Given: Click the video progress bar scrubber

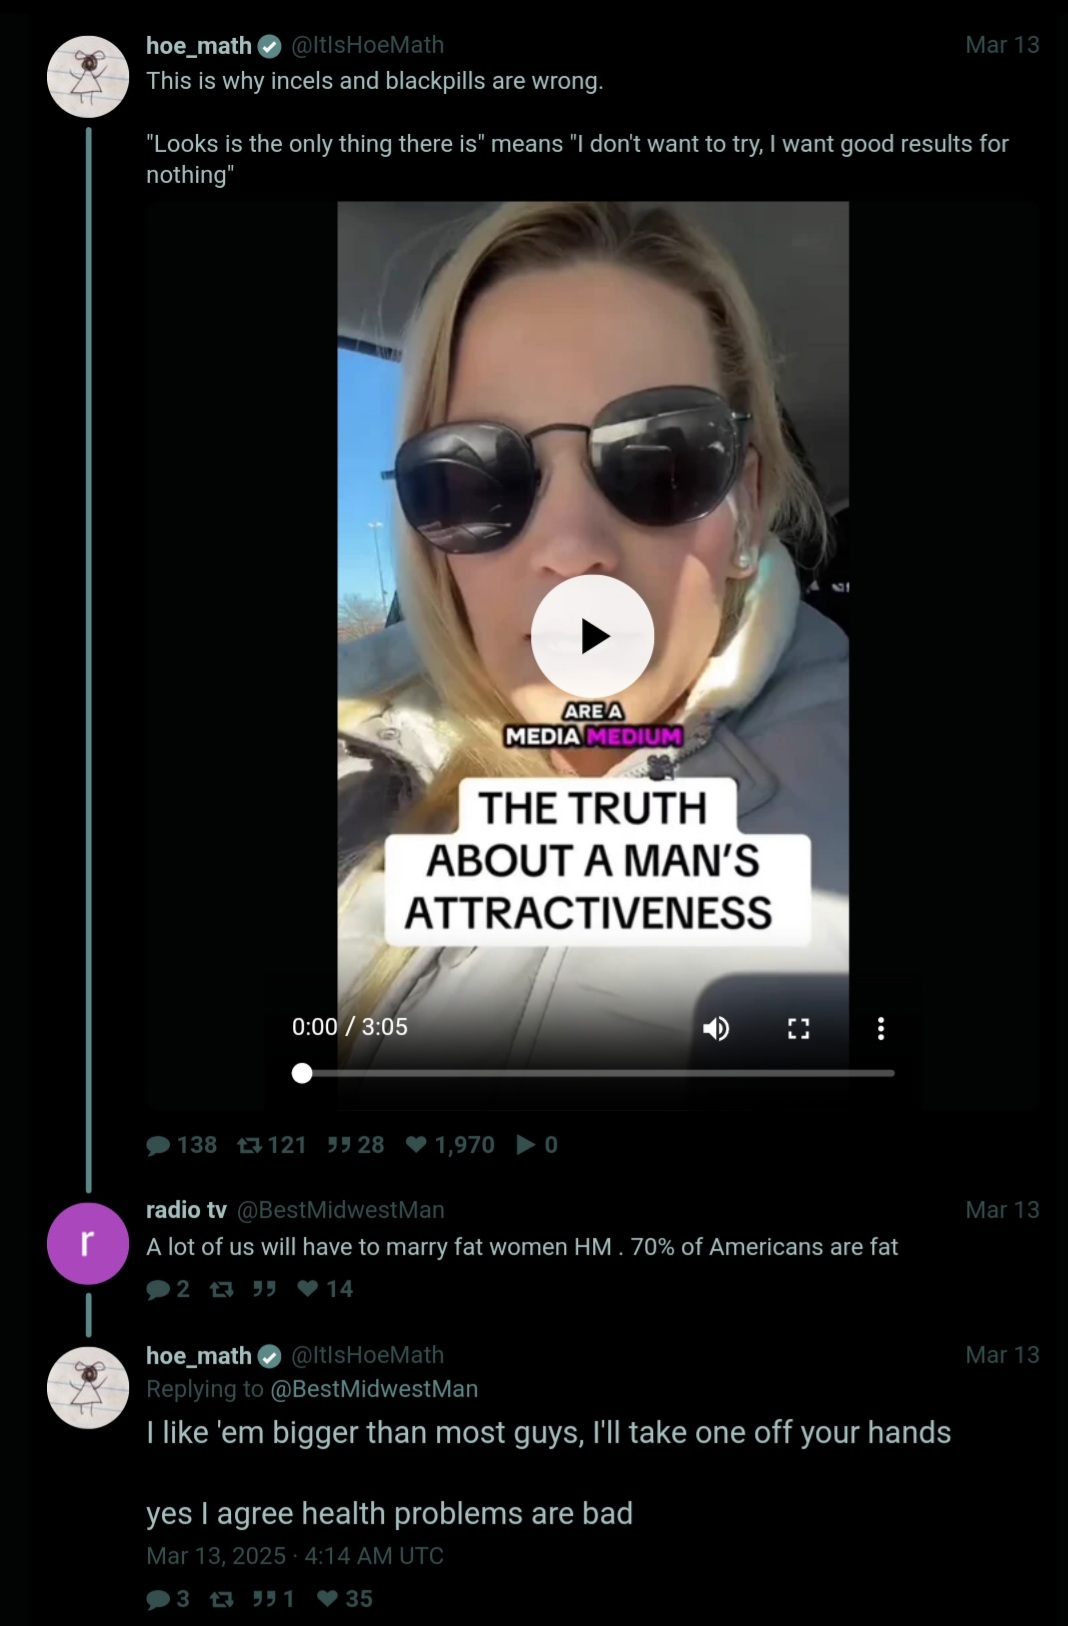Looking at the screenshot, I should point(302,1073).
